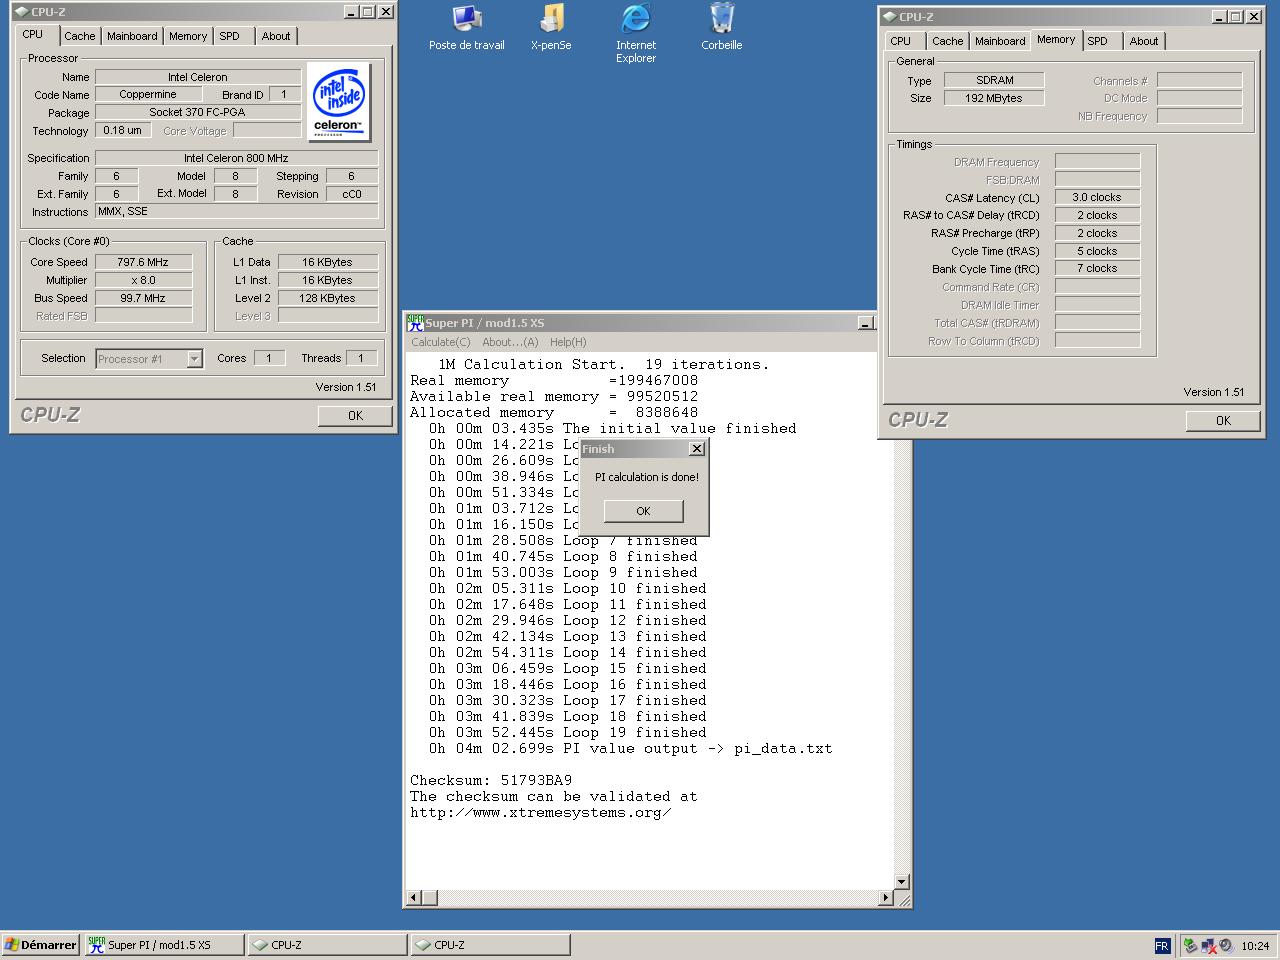This screenshot has width=1280, height=960.
Task: Click memory Type SDRAM field
Action: (x=995, y=80)
